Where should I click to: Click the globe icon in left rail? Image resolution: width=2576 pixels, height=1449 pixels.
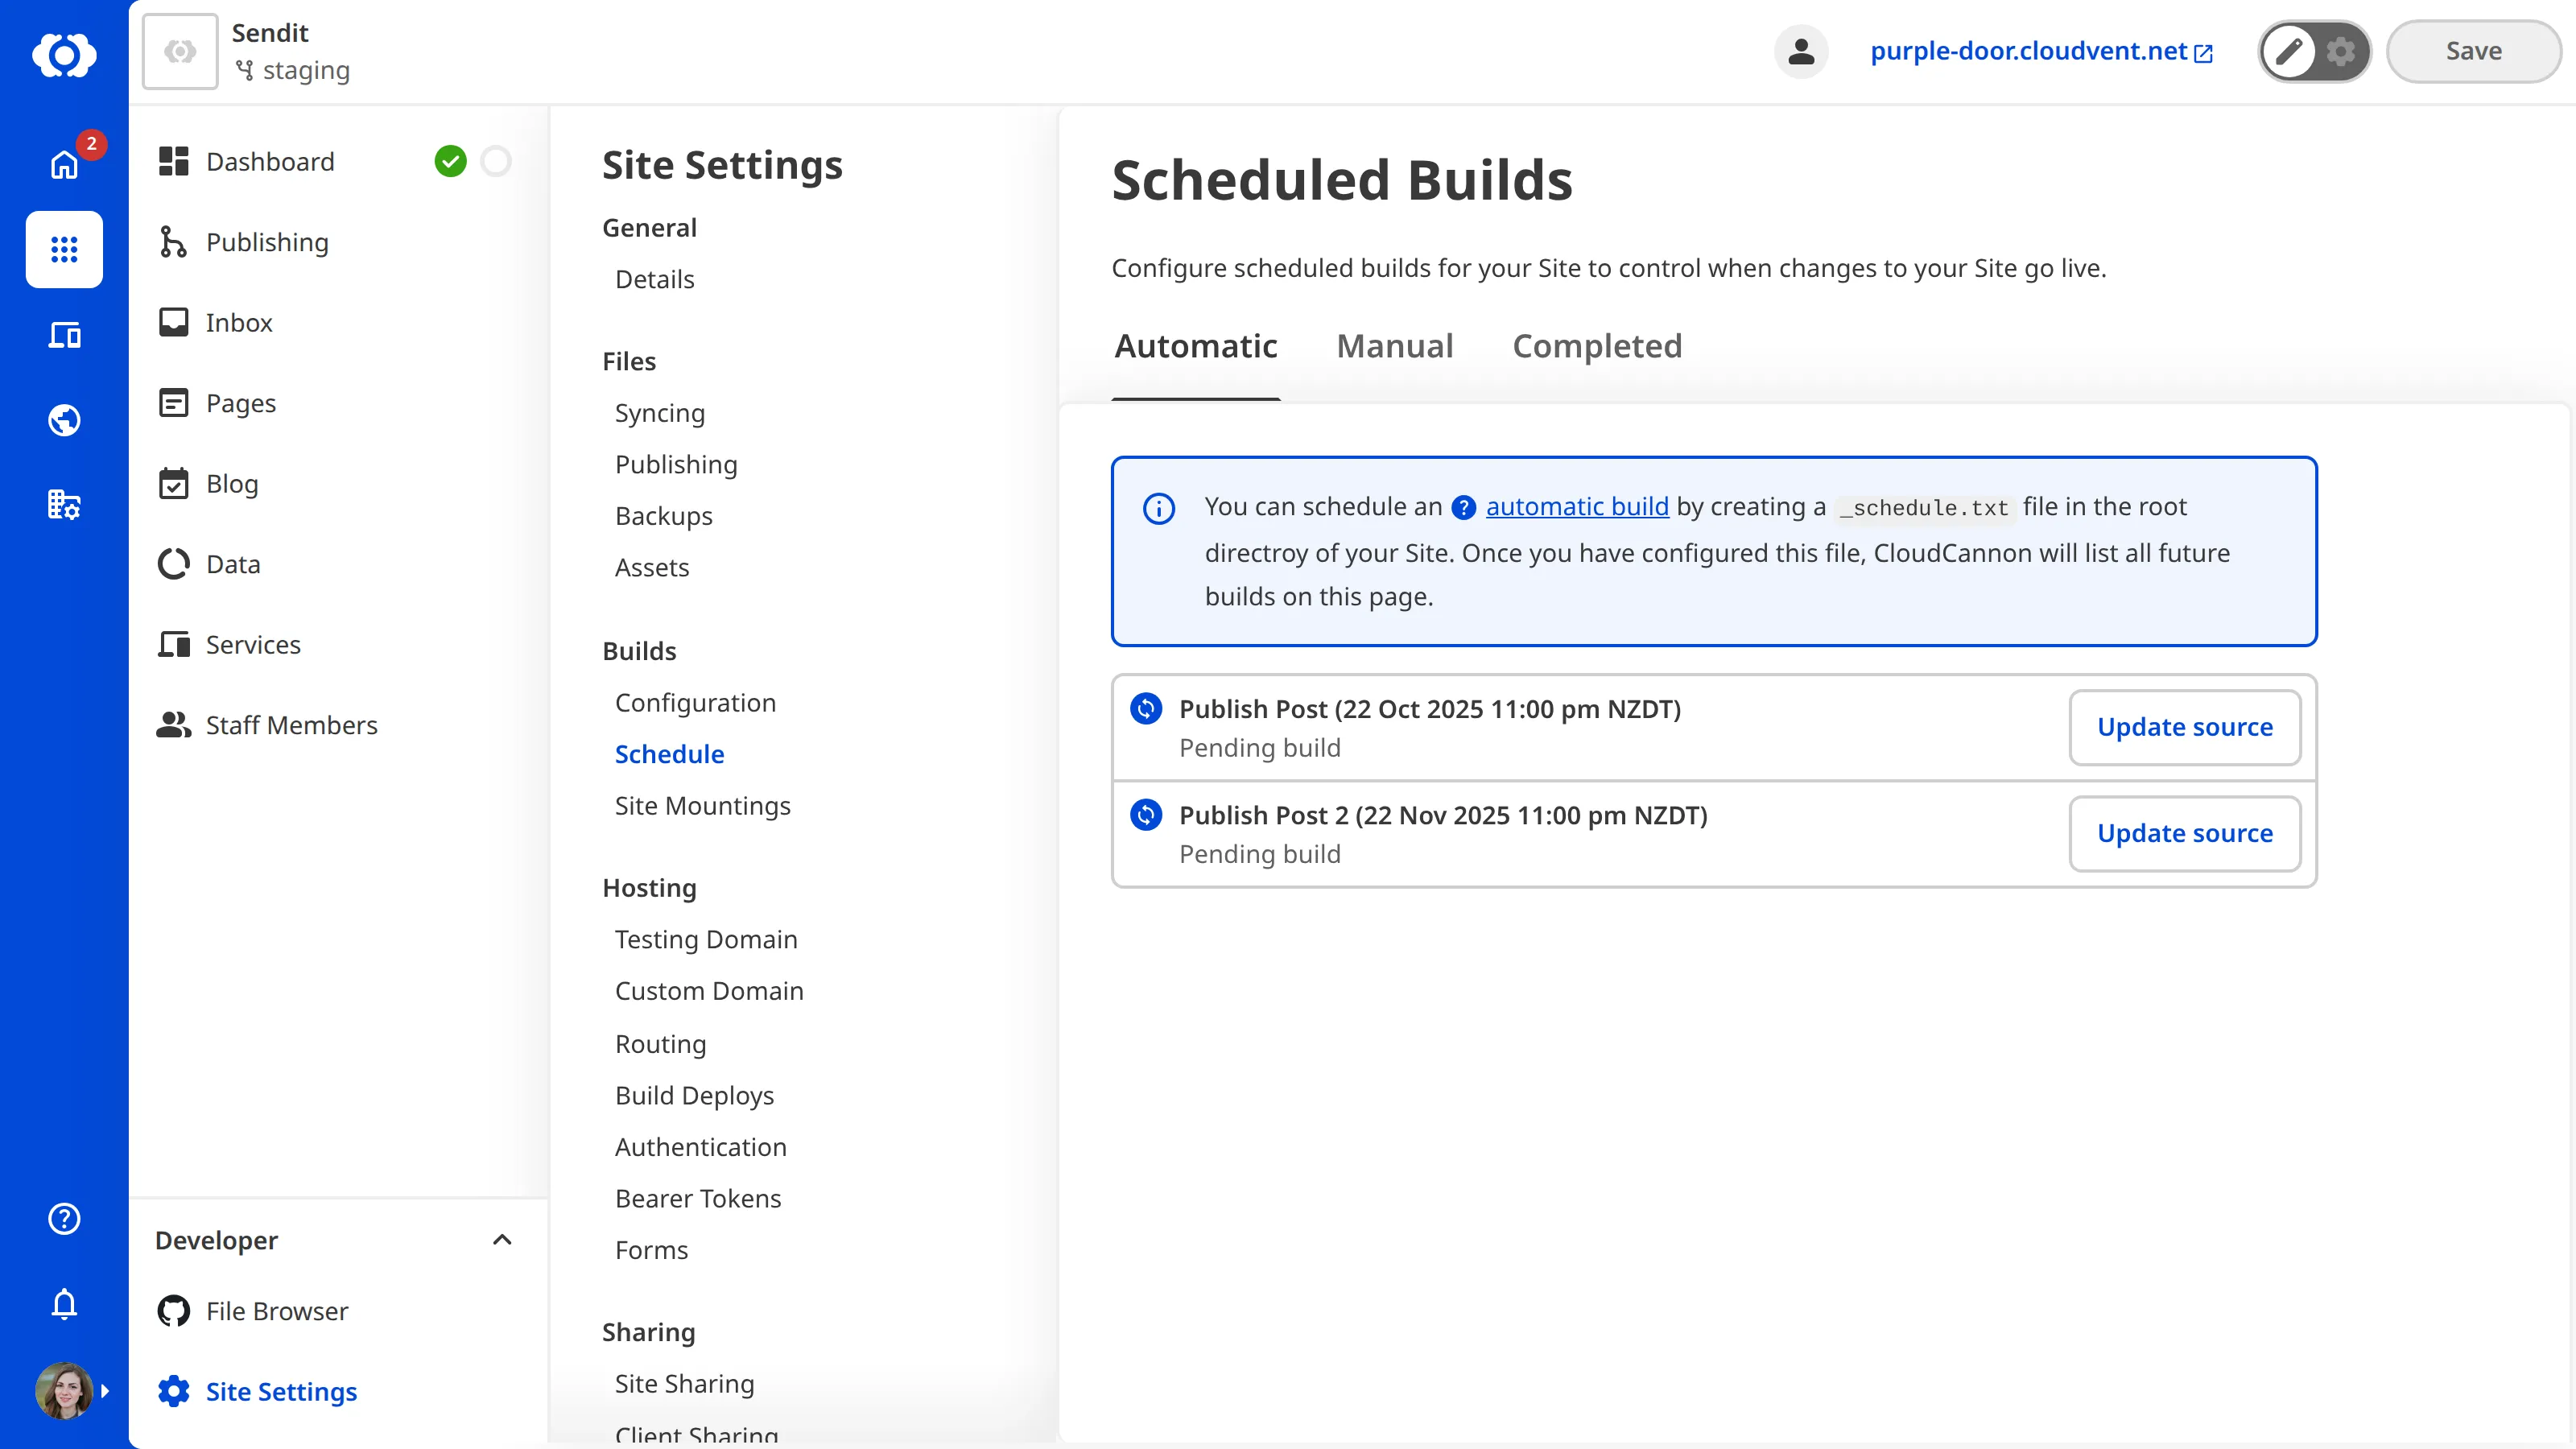(x=64, y=420)
